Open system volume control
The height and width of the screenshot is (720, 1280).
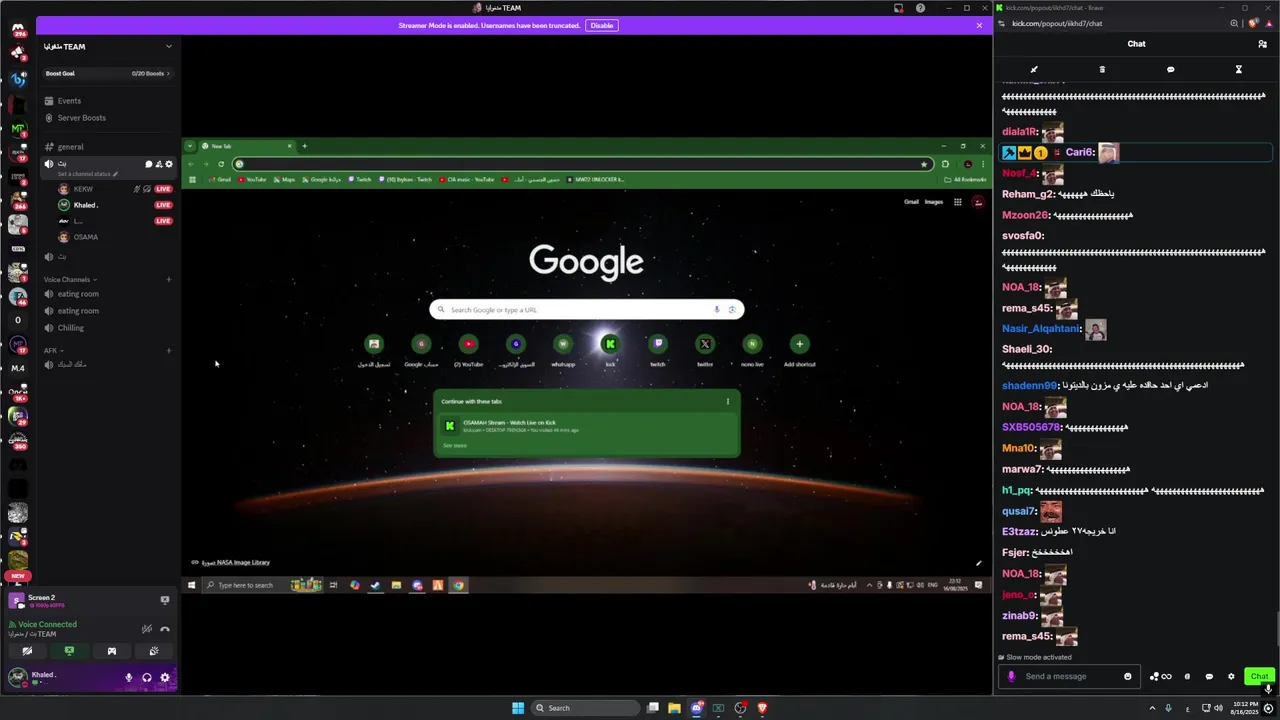click(x=1219, y=708)
